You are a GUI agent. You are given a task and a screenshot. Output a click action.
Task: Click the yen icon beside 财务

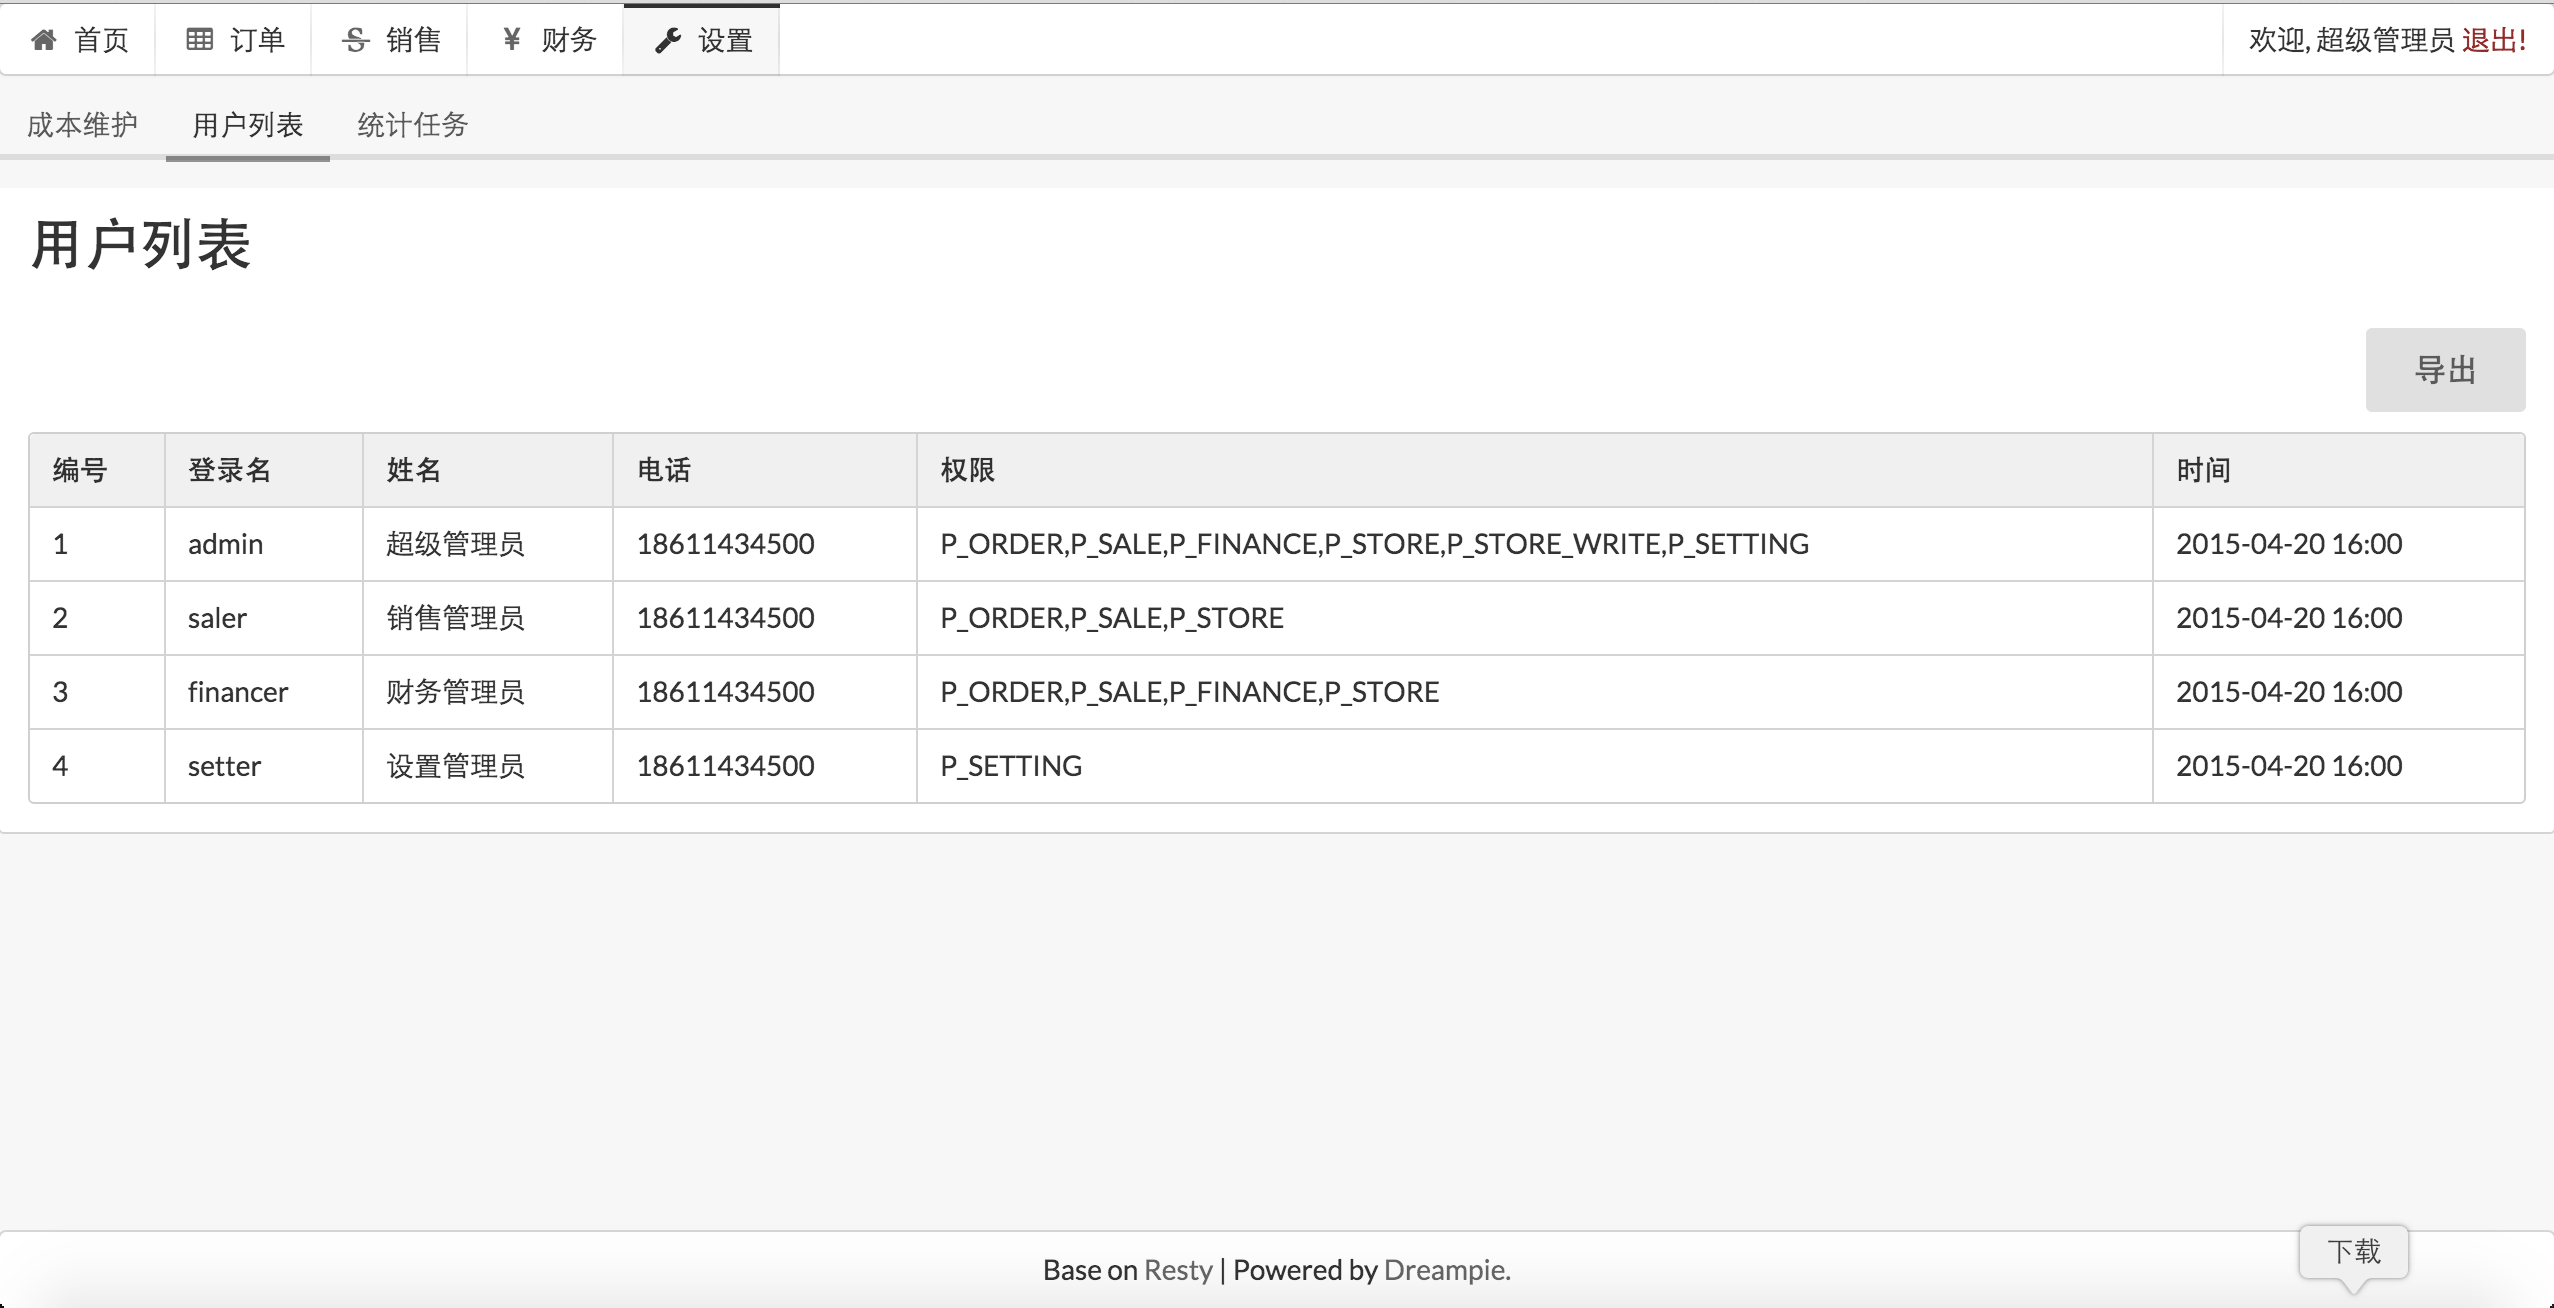pos(512,40)
